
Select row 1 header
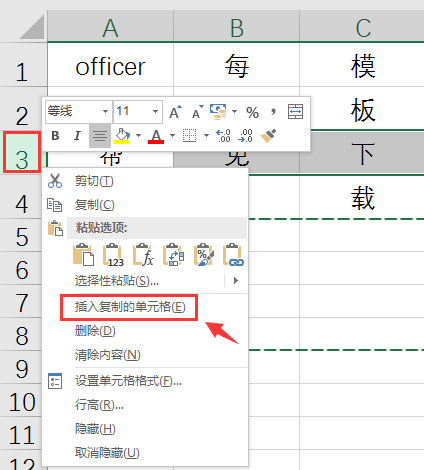22,65
